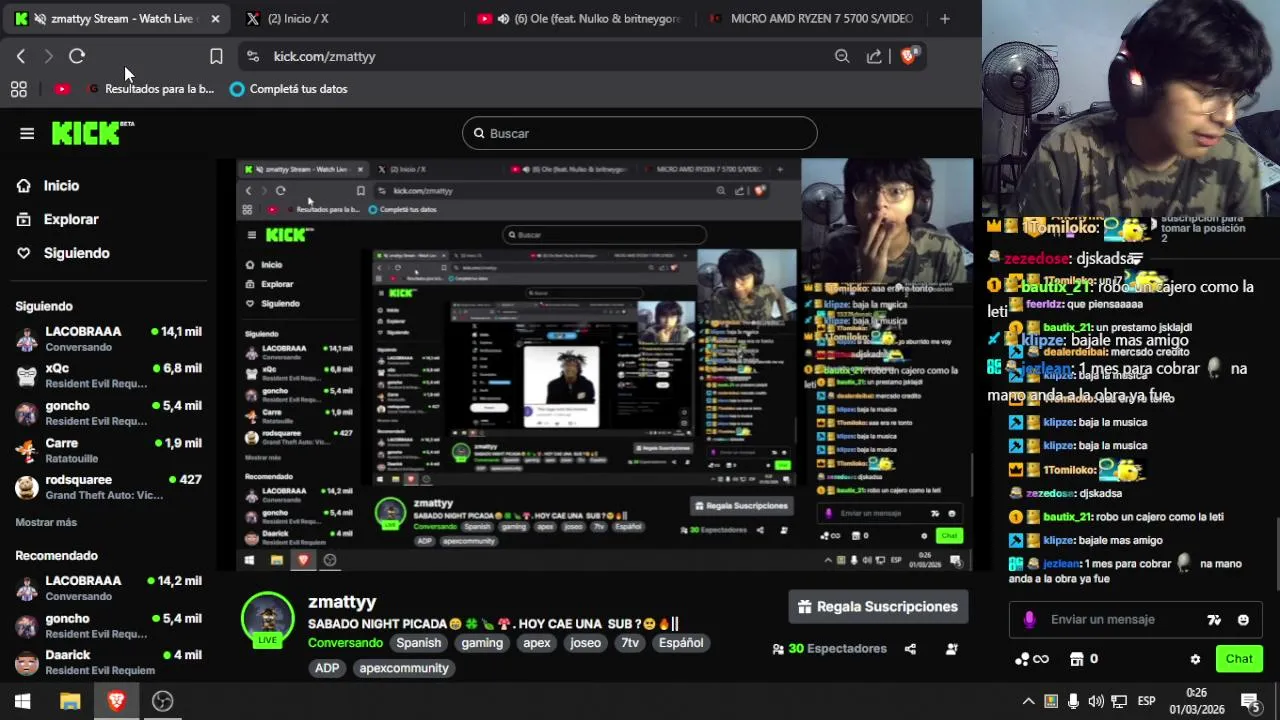This screenshot has width=1280, height=720.
Task: Show hidden system tray icons
Action: click(1028, 701)
